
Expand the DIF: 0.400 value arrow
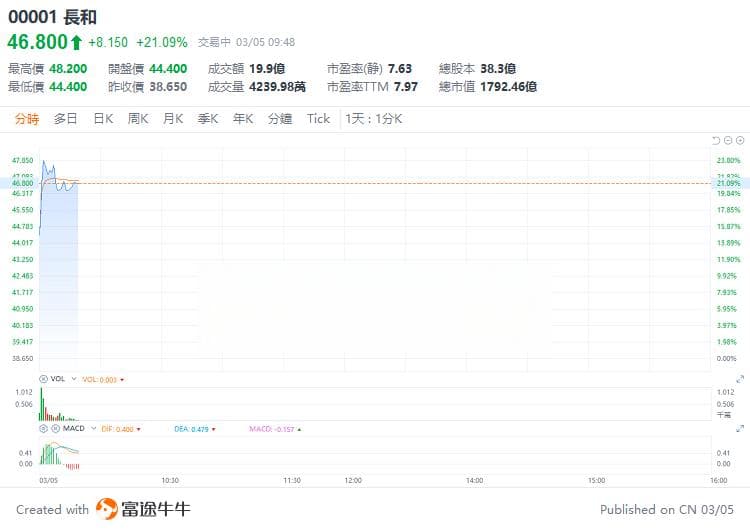(139, 430)
